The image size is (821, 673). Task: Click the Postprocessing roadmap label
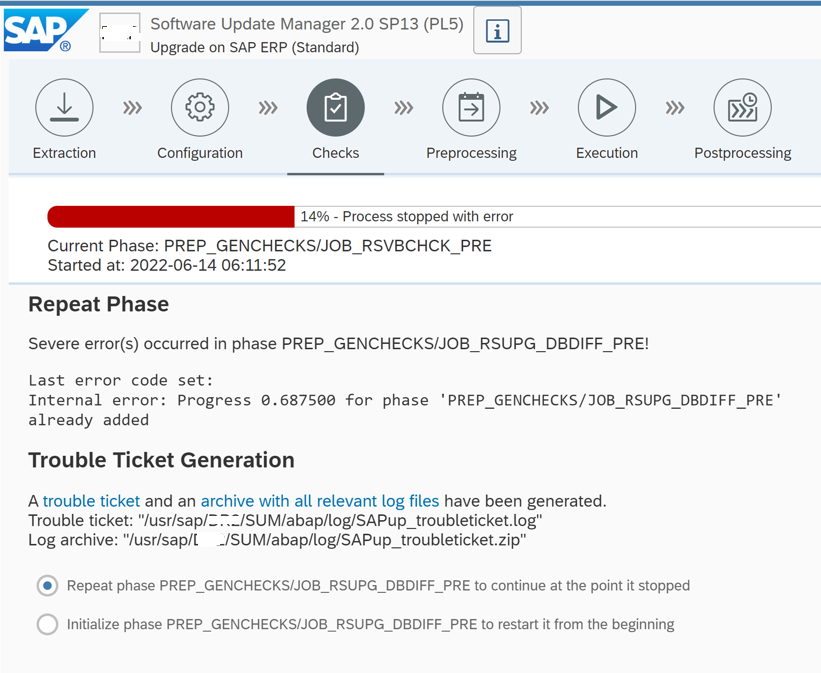pos(742,153)
